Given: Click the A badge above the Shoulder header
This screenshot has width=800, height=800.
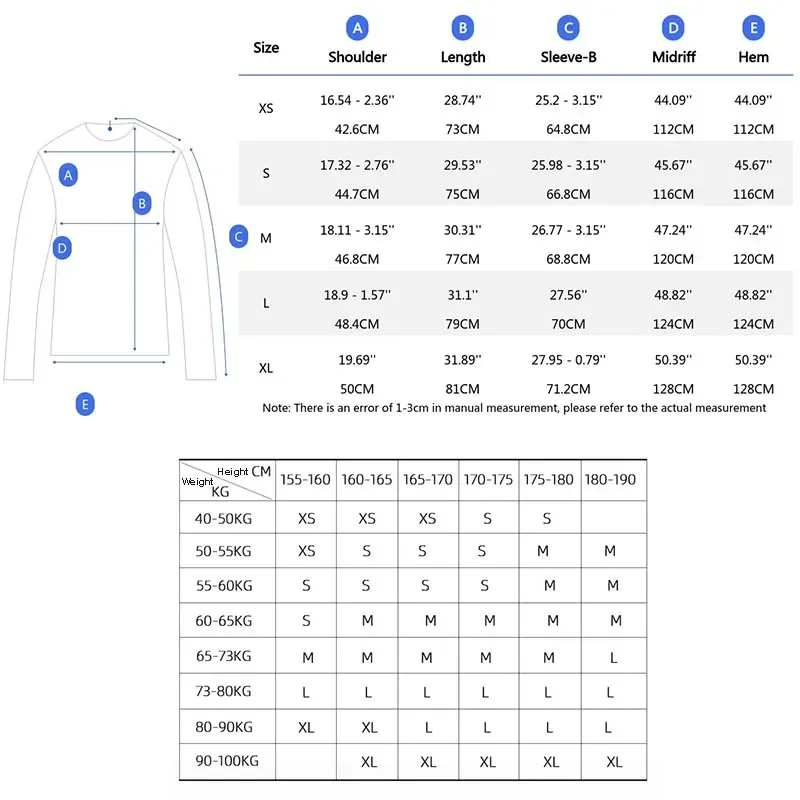Looking at the screenshot, I should pyautogui.click(x=357, y=28).
